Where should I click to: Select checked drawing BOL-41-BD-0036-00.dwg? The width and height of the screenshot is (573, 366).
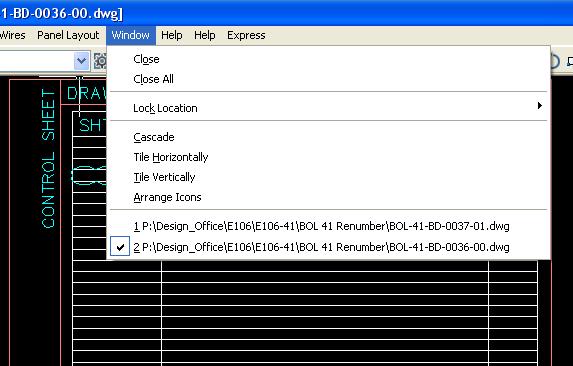(329, 247)
